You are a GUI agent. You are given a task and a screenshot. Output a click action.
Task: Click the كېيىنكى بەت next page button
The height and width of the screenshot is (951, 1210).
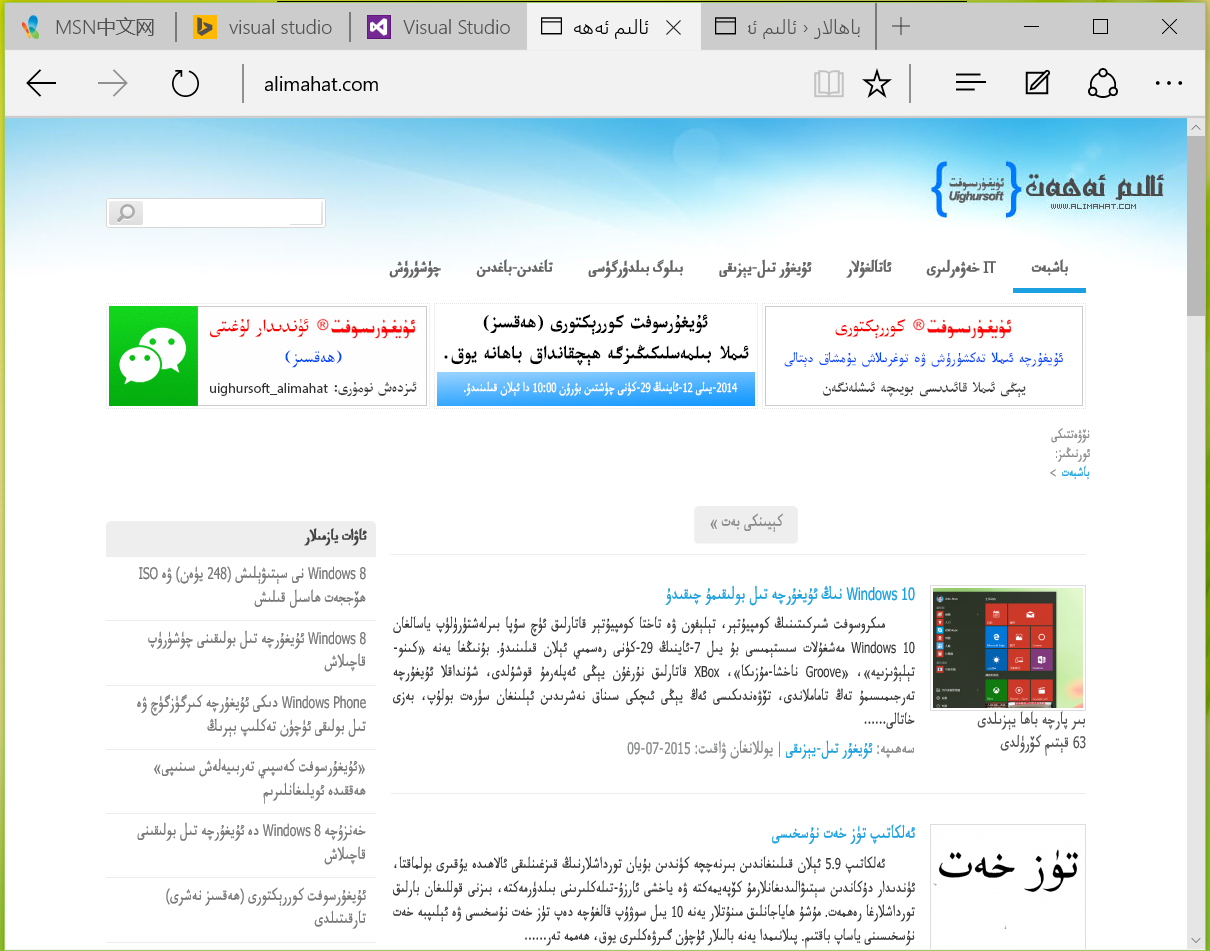(x=746, y=524)
